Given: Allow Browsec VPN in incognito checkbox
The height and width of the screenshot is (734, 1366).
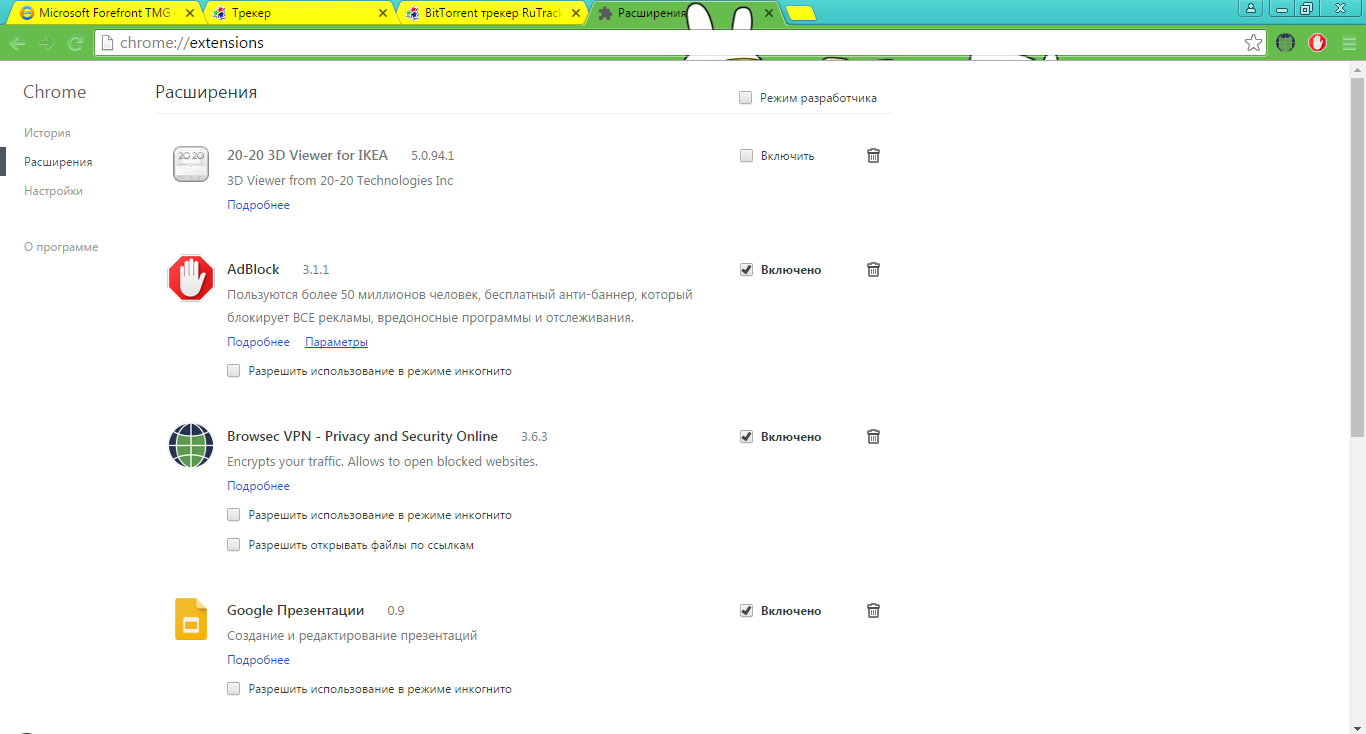Looking at the screenshot, I should pos(234,515).
